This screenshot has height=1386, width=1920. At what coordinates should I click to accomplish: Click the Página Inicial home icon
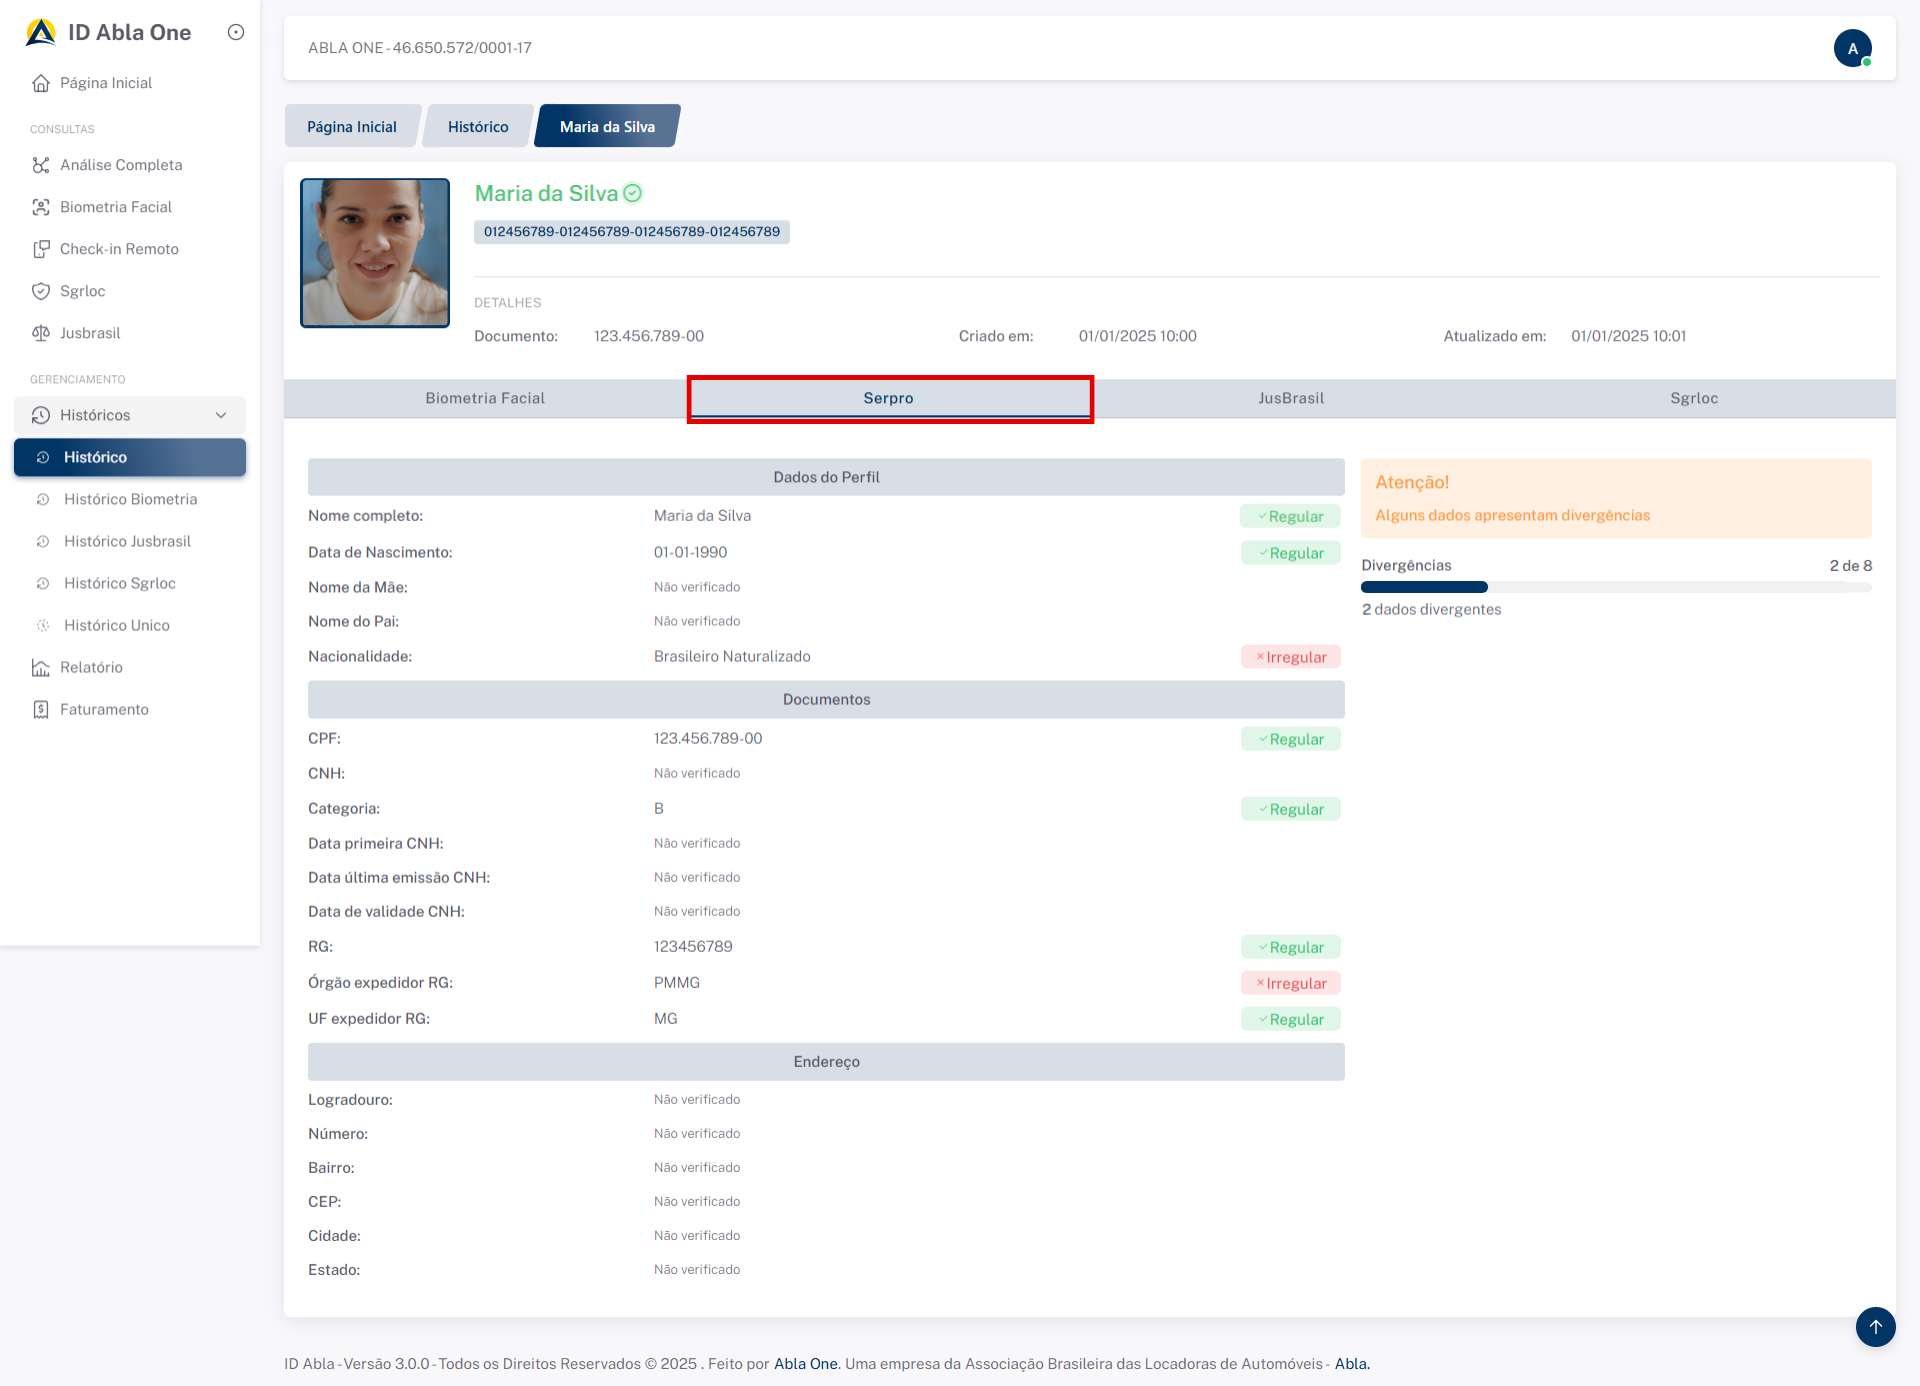[41, 83]
